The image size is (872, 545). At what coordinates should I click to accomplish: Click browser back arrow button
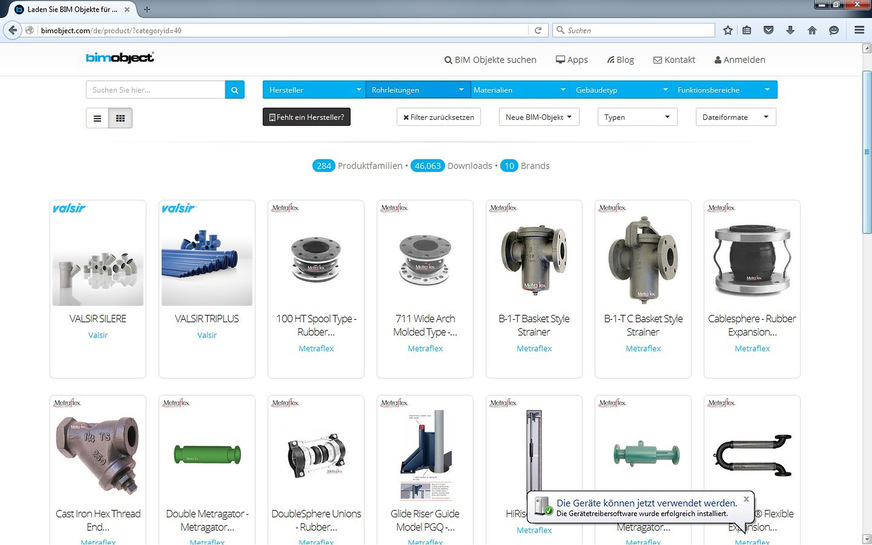click(14, 30)
